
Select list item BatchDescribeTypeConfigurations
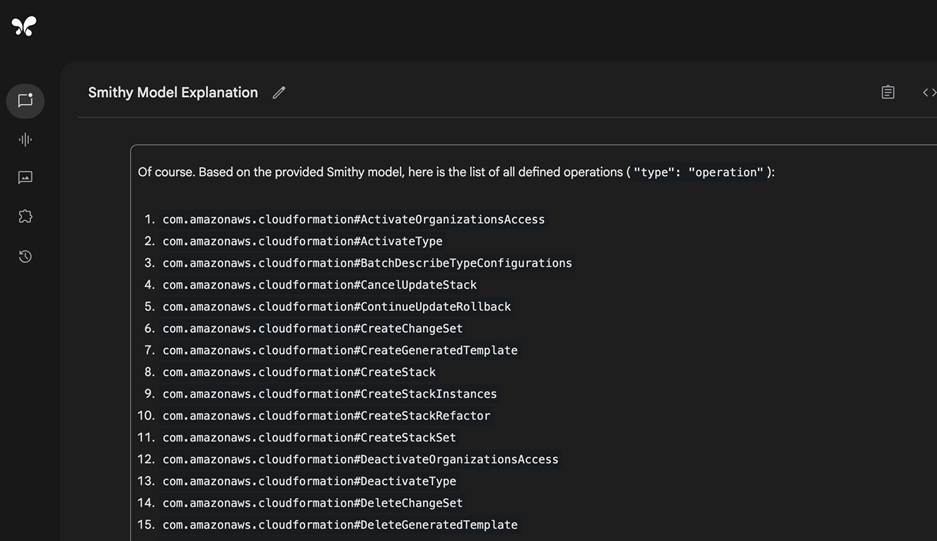coord(368,263)
